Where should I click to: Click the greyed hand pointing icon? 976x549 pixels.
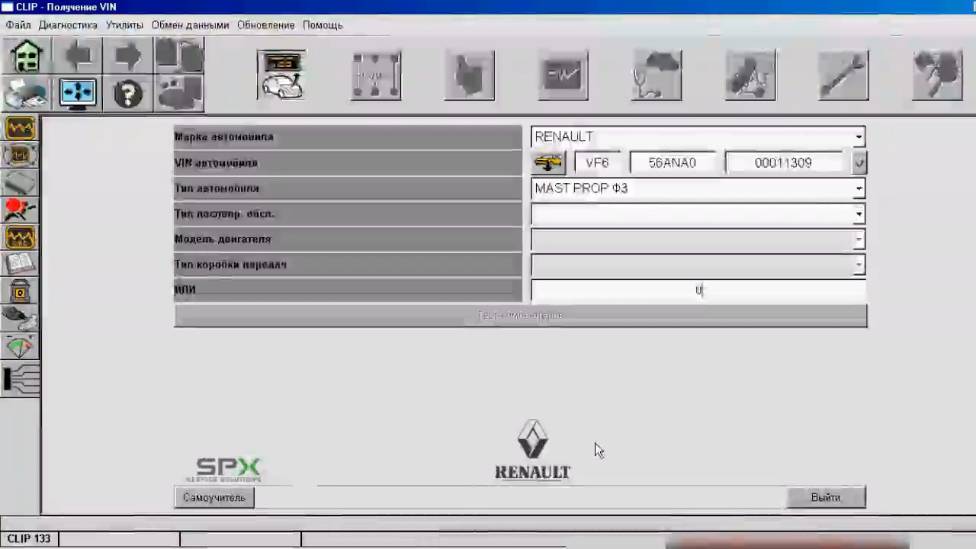click(469, 75)
